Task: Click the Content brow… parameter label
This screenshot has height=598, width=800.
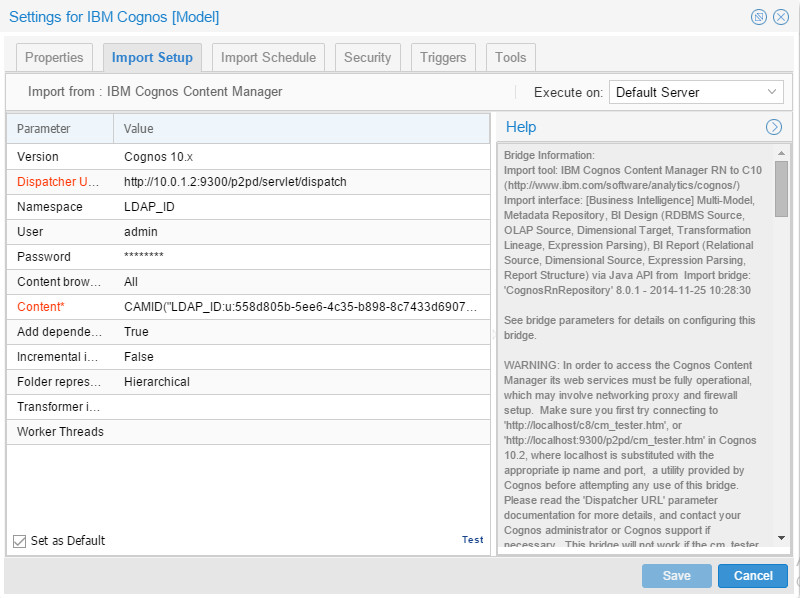Action: coord(59,282)
